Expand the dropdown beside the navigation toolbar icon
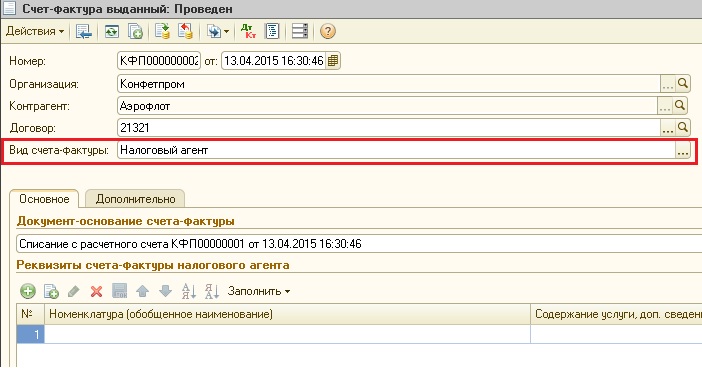The height and width of the screenshot is (368, 702). 226,31
